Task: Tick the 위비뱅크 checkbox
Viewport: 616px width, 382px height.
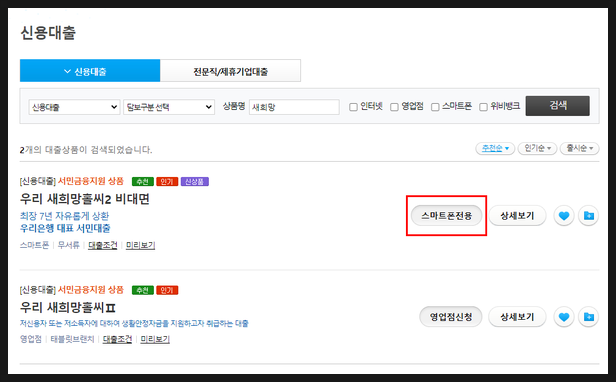Action: click(x=483, y=107)
